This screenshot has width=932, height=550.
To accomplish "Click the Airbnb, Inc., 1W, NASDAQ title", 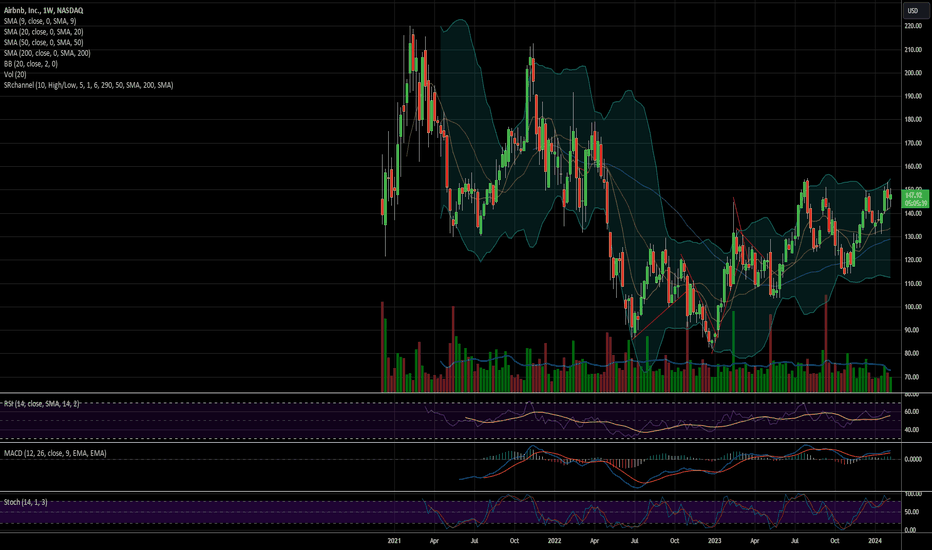I will tap(43, 11).
